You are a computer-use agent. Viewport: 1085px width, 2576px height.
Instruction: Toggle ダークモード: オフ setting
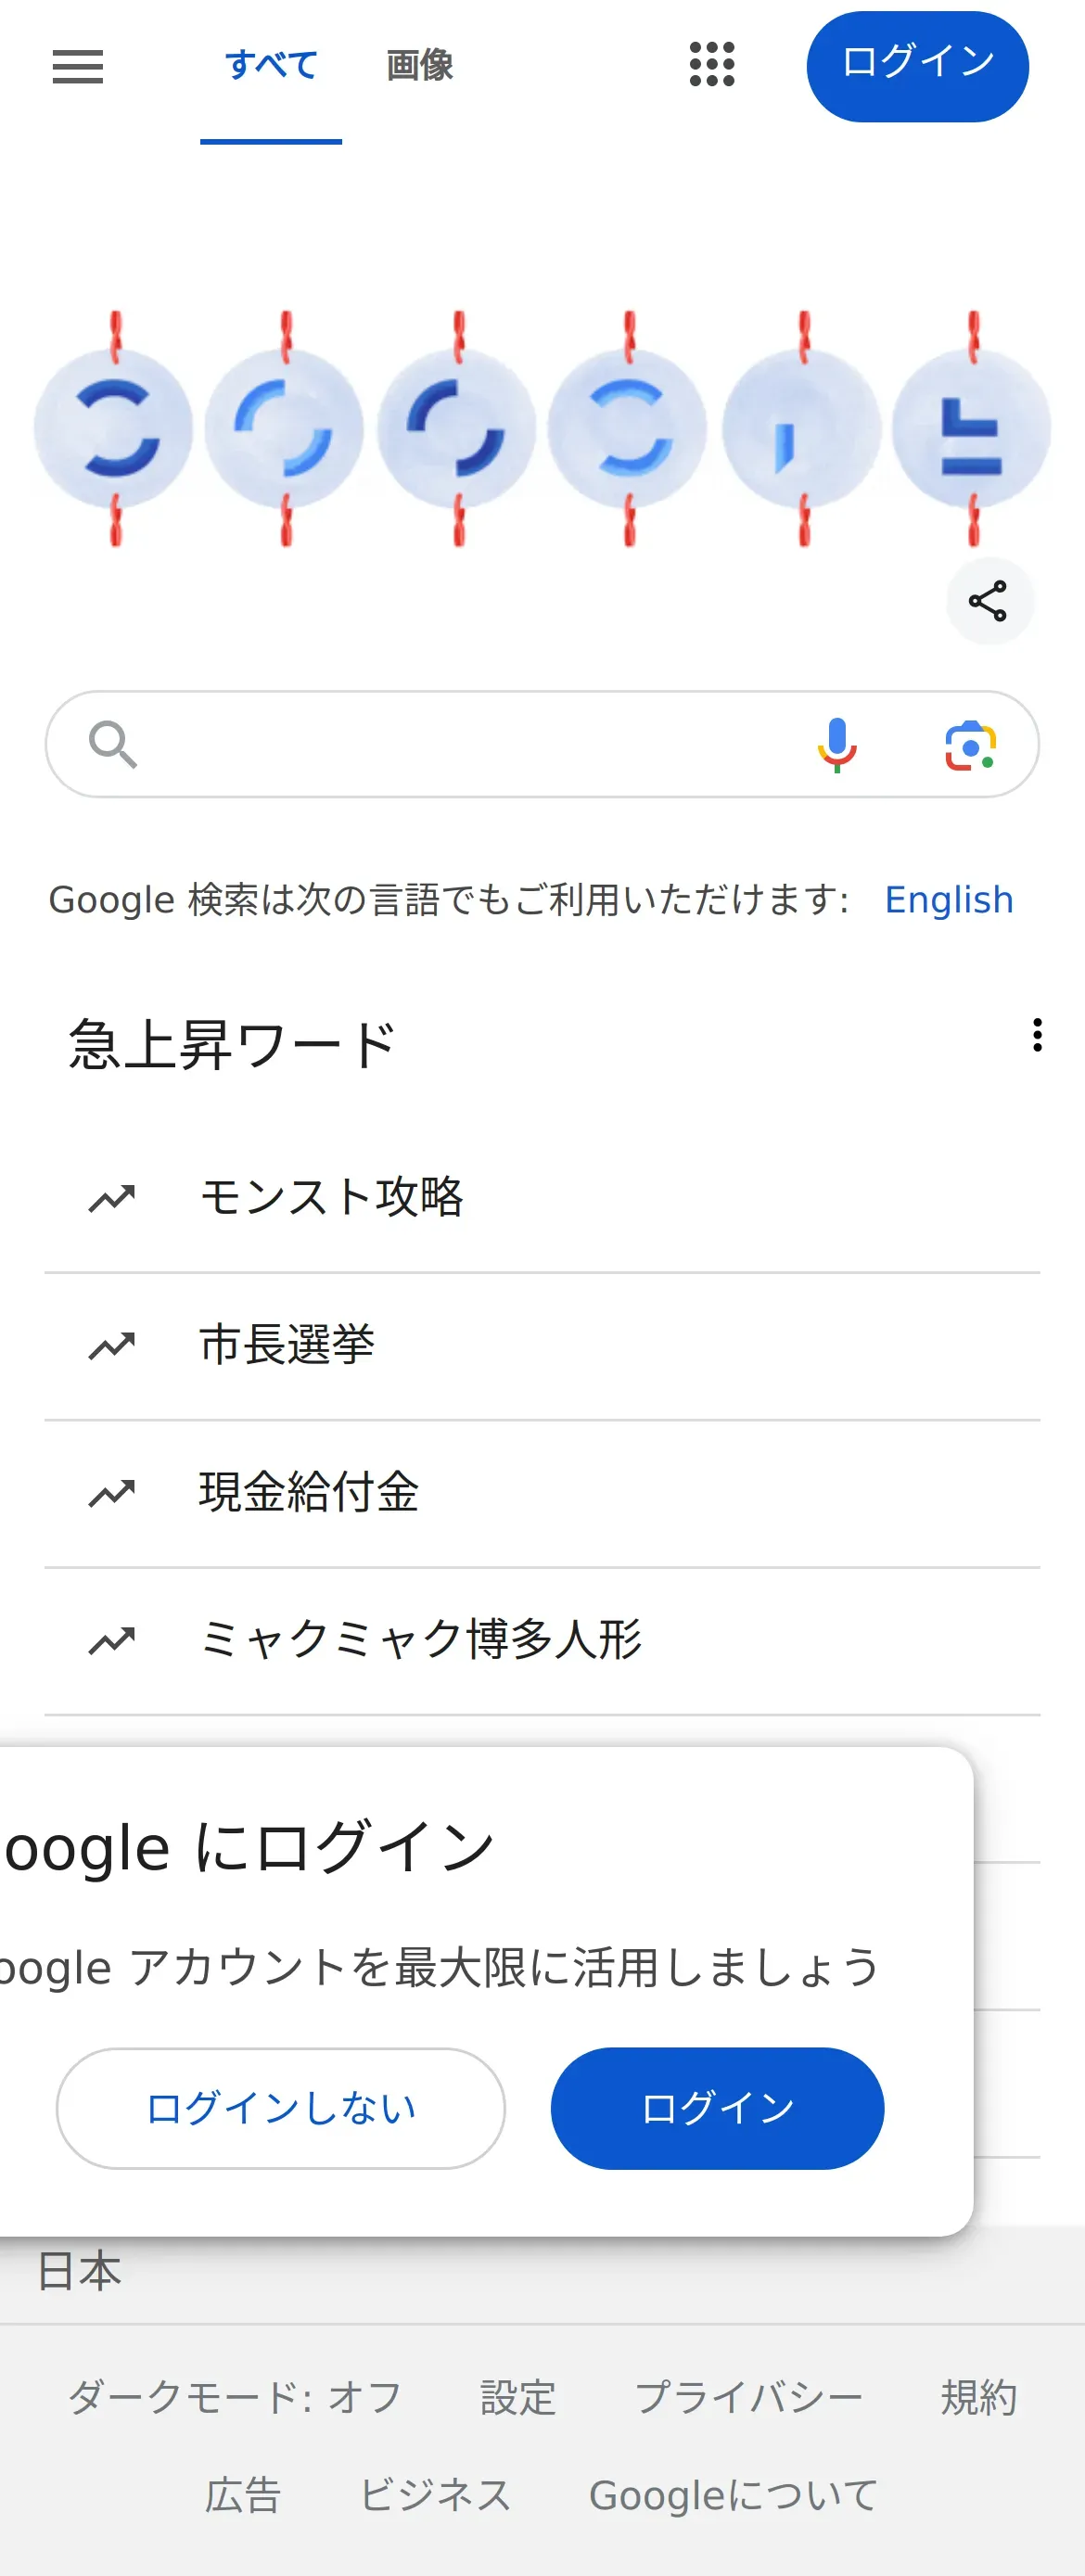[x=235, y=2398]
